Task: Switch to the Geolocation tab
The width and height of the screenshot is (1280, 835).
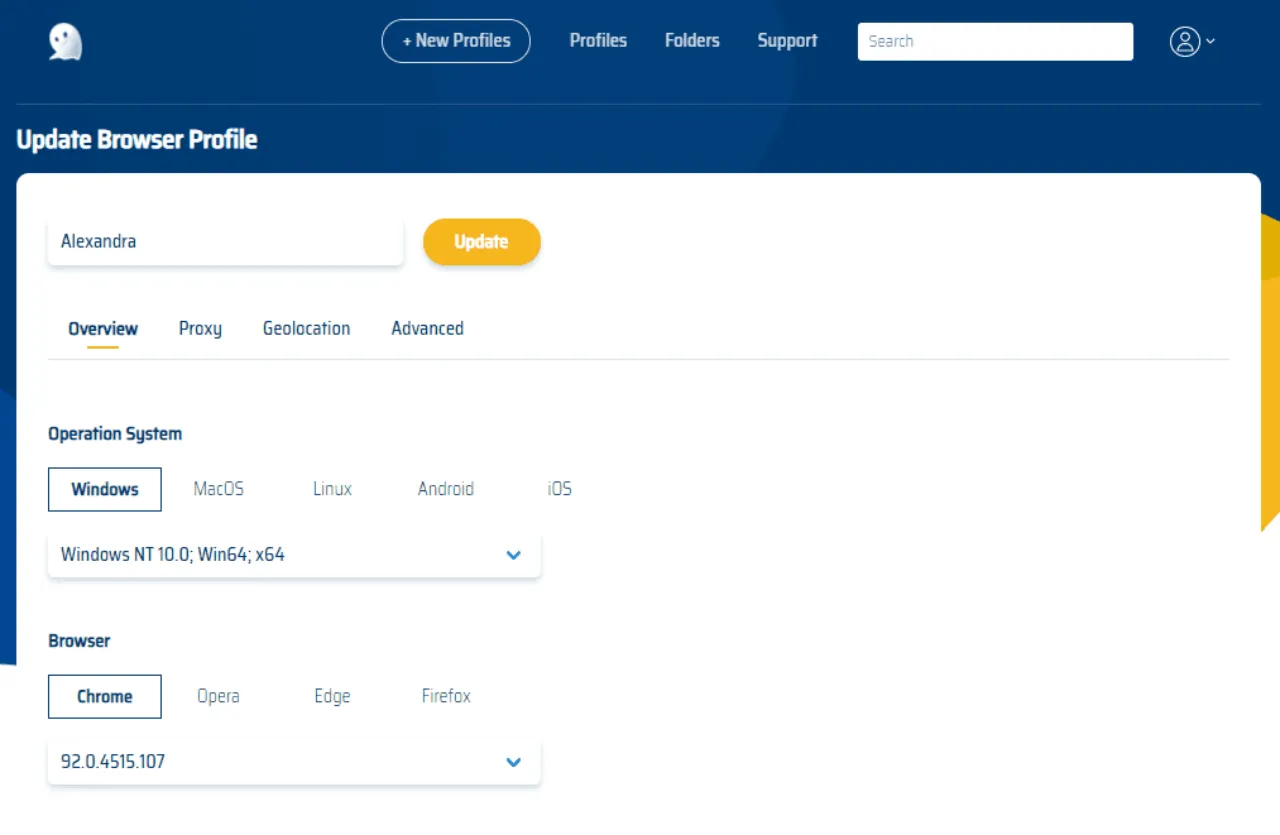Action: pyautogui.click(x=306, y=329)
